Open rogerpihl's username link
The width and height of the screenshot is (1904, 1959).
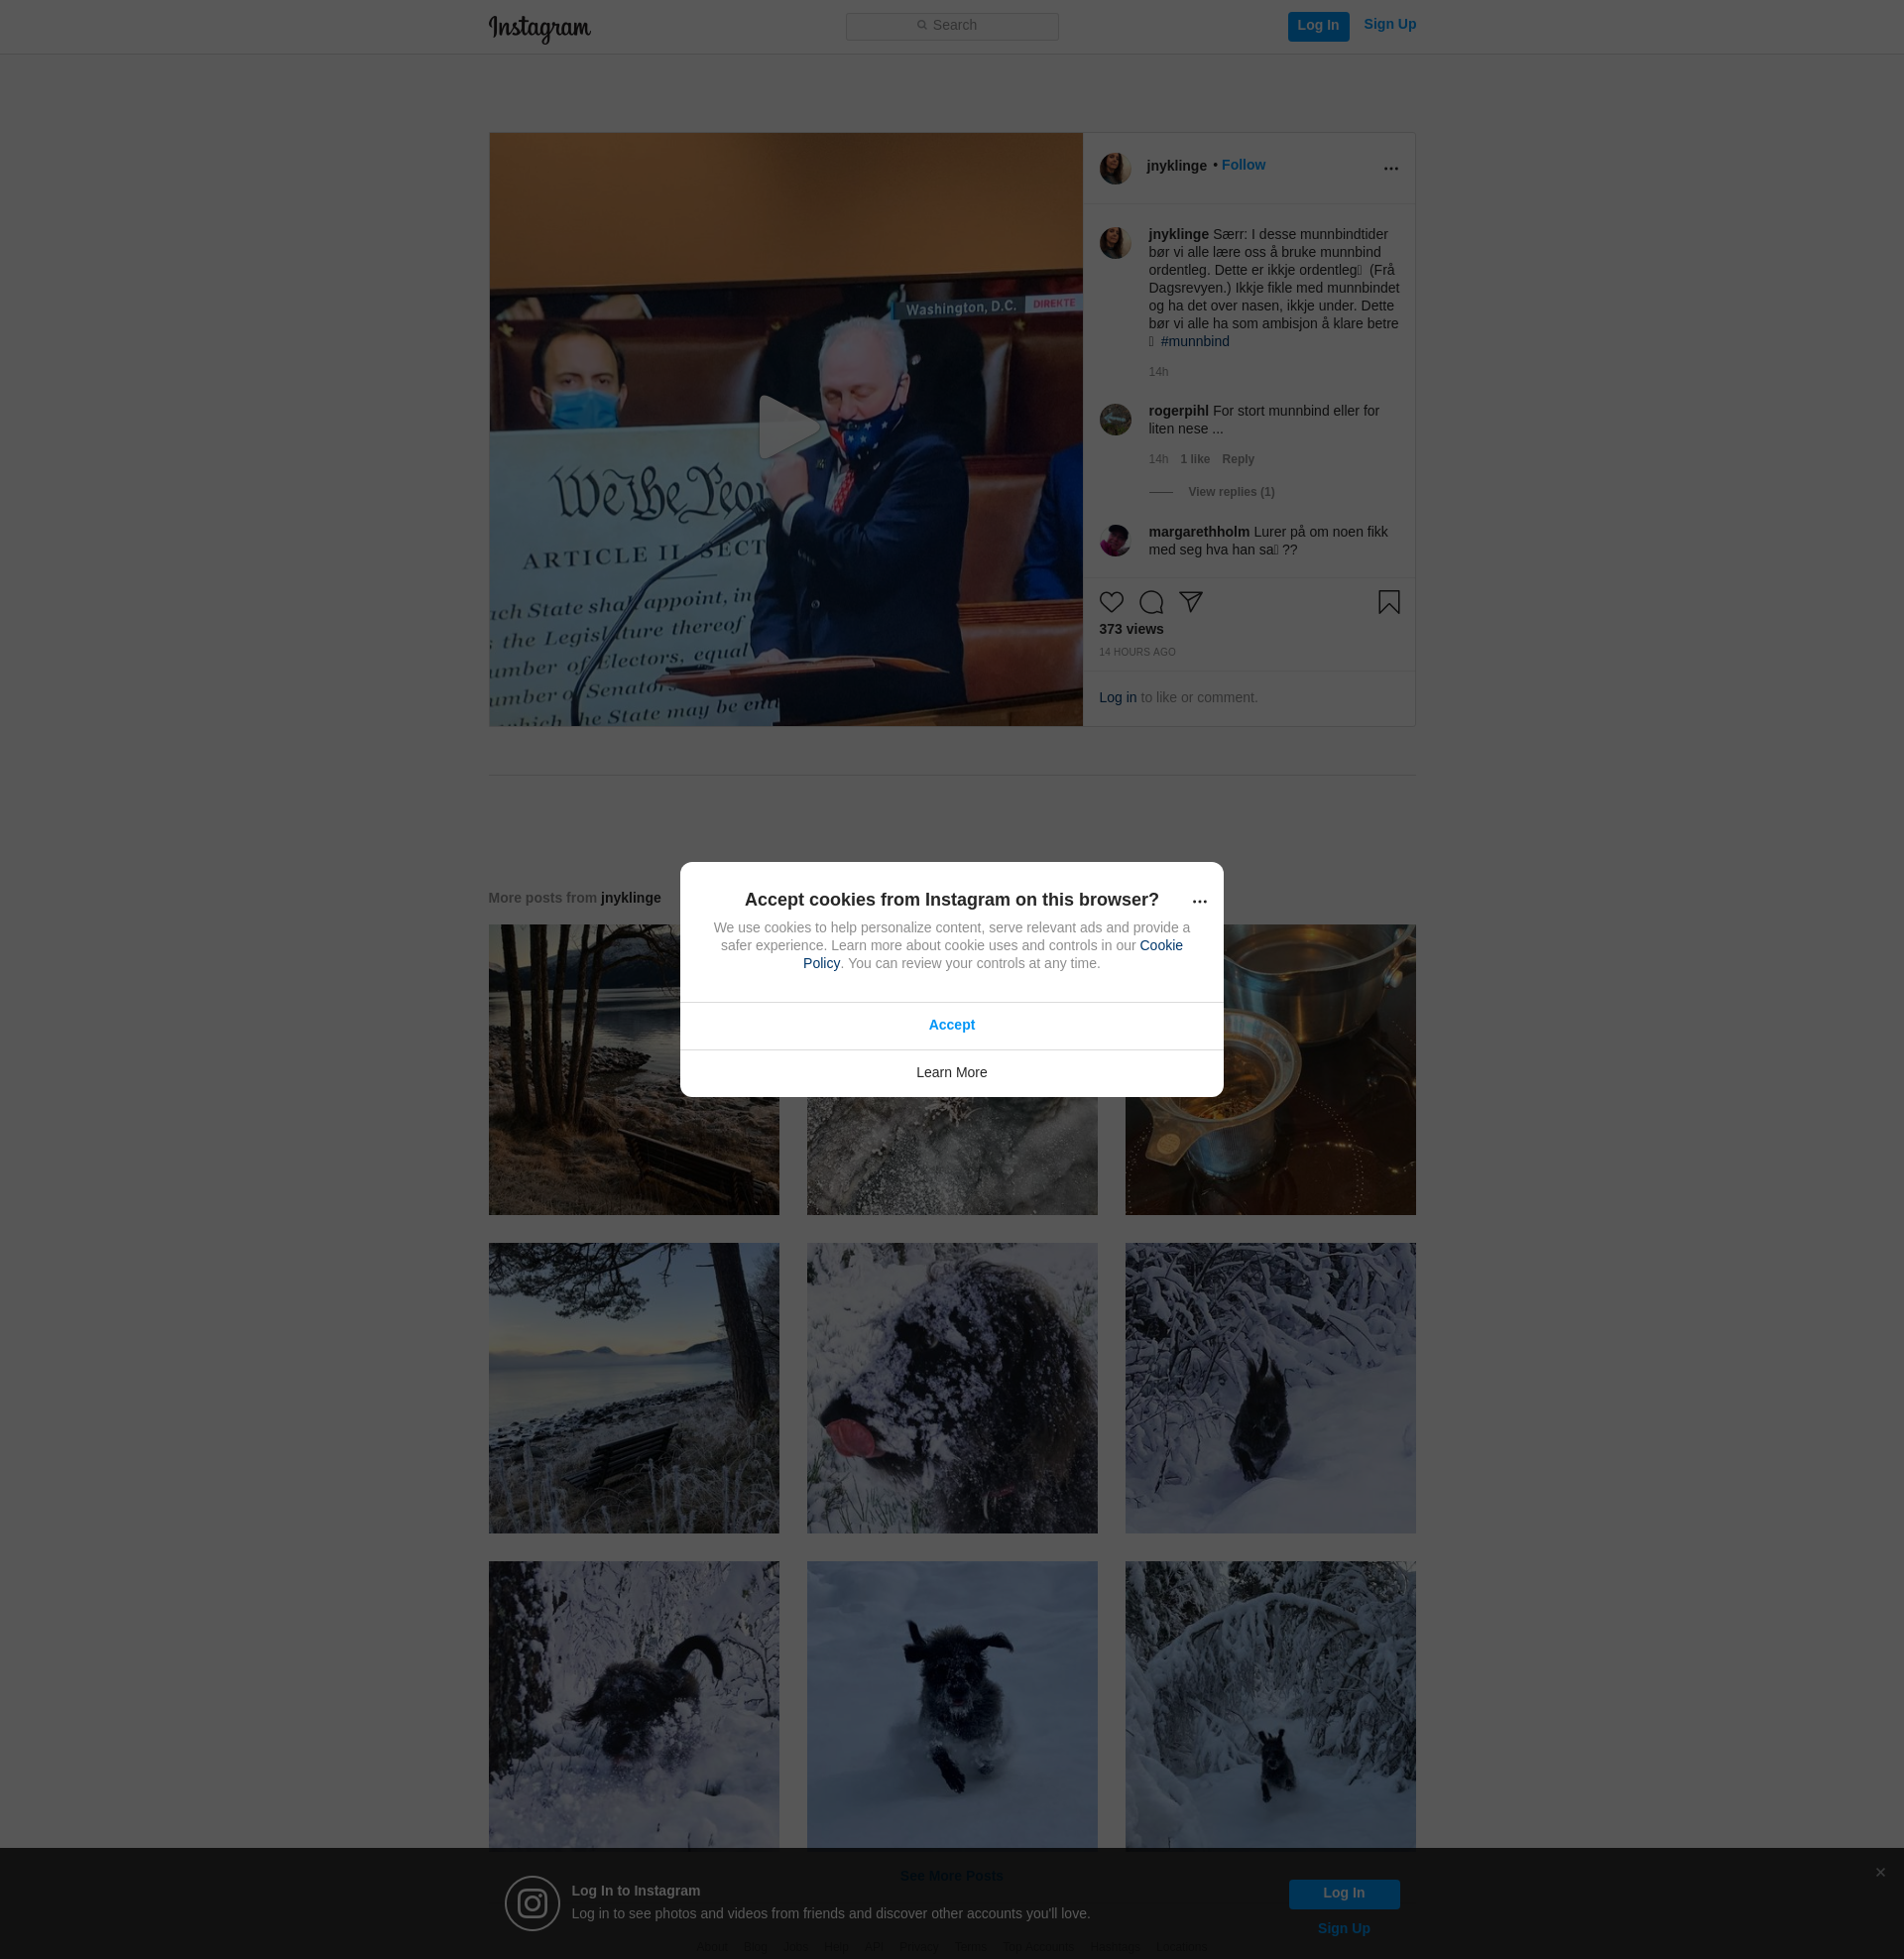click(1178, 411)
